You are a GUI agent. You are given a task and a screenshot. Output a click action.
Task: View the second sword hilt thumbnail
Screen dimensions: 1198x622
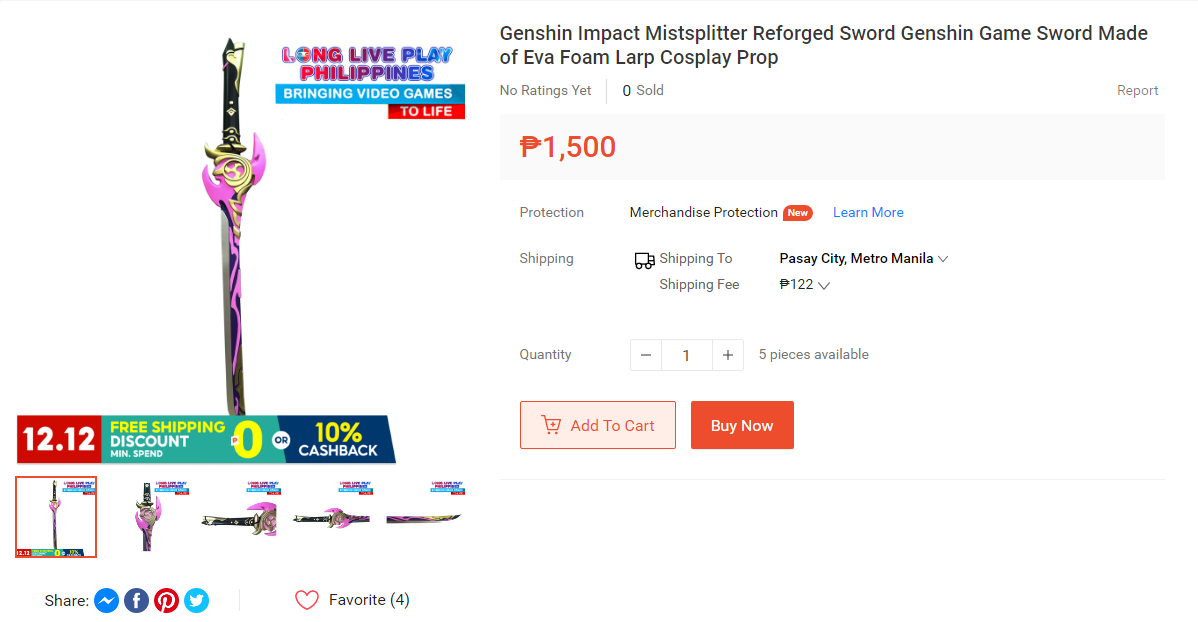(x=149, y=517)
